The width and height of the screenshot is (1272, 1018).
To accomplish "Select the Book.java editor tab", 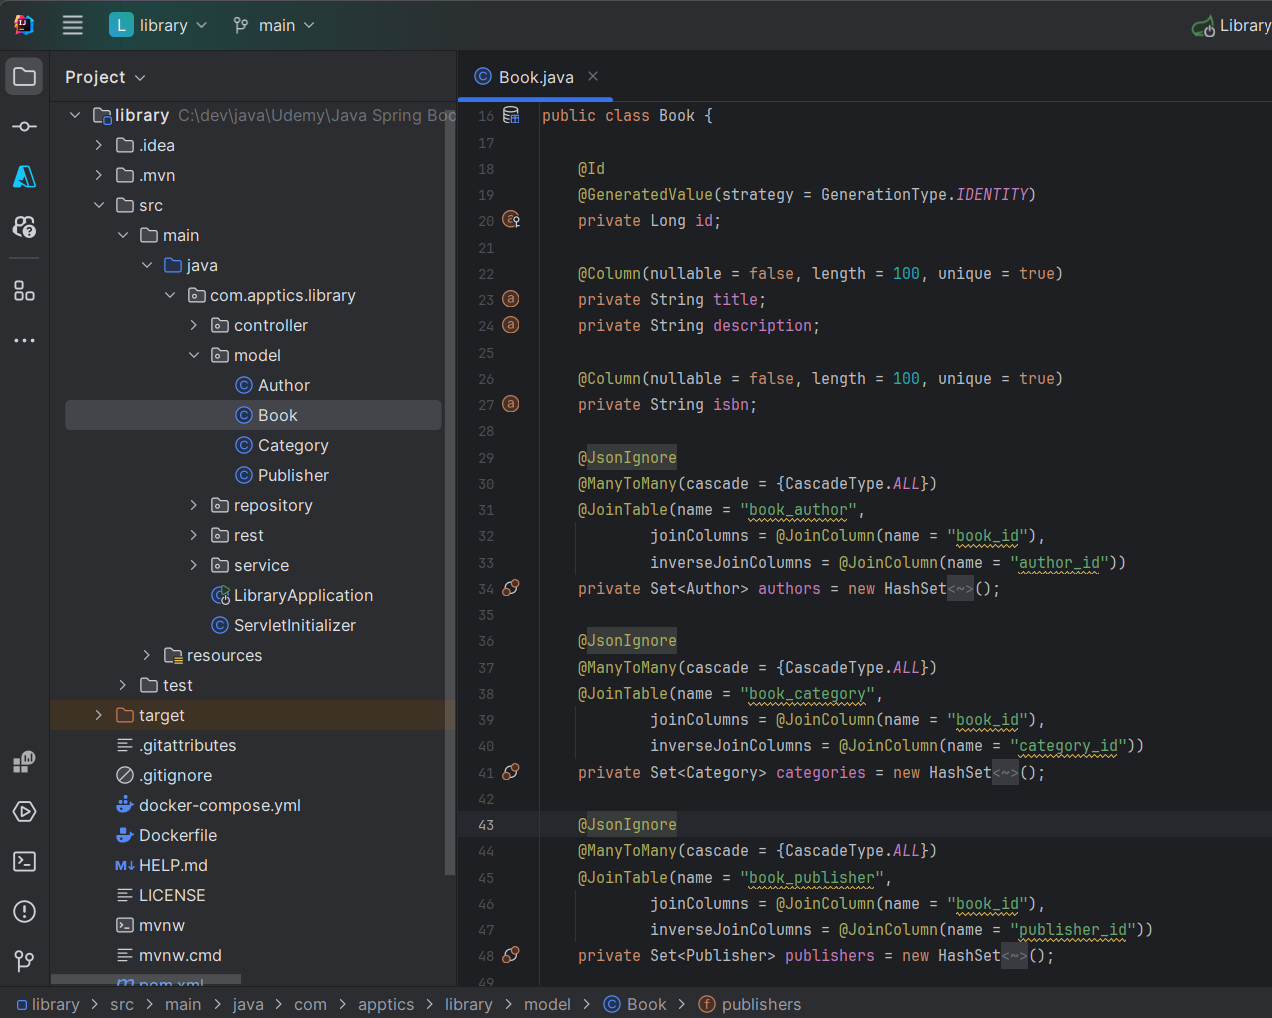I will (535, 77).
